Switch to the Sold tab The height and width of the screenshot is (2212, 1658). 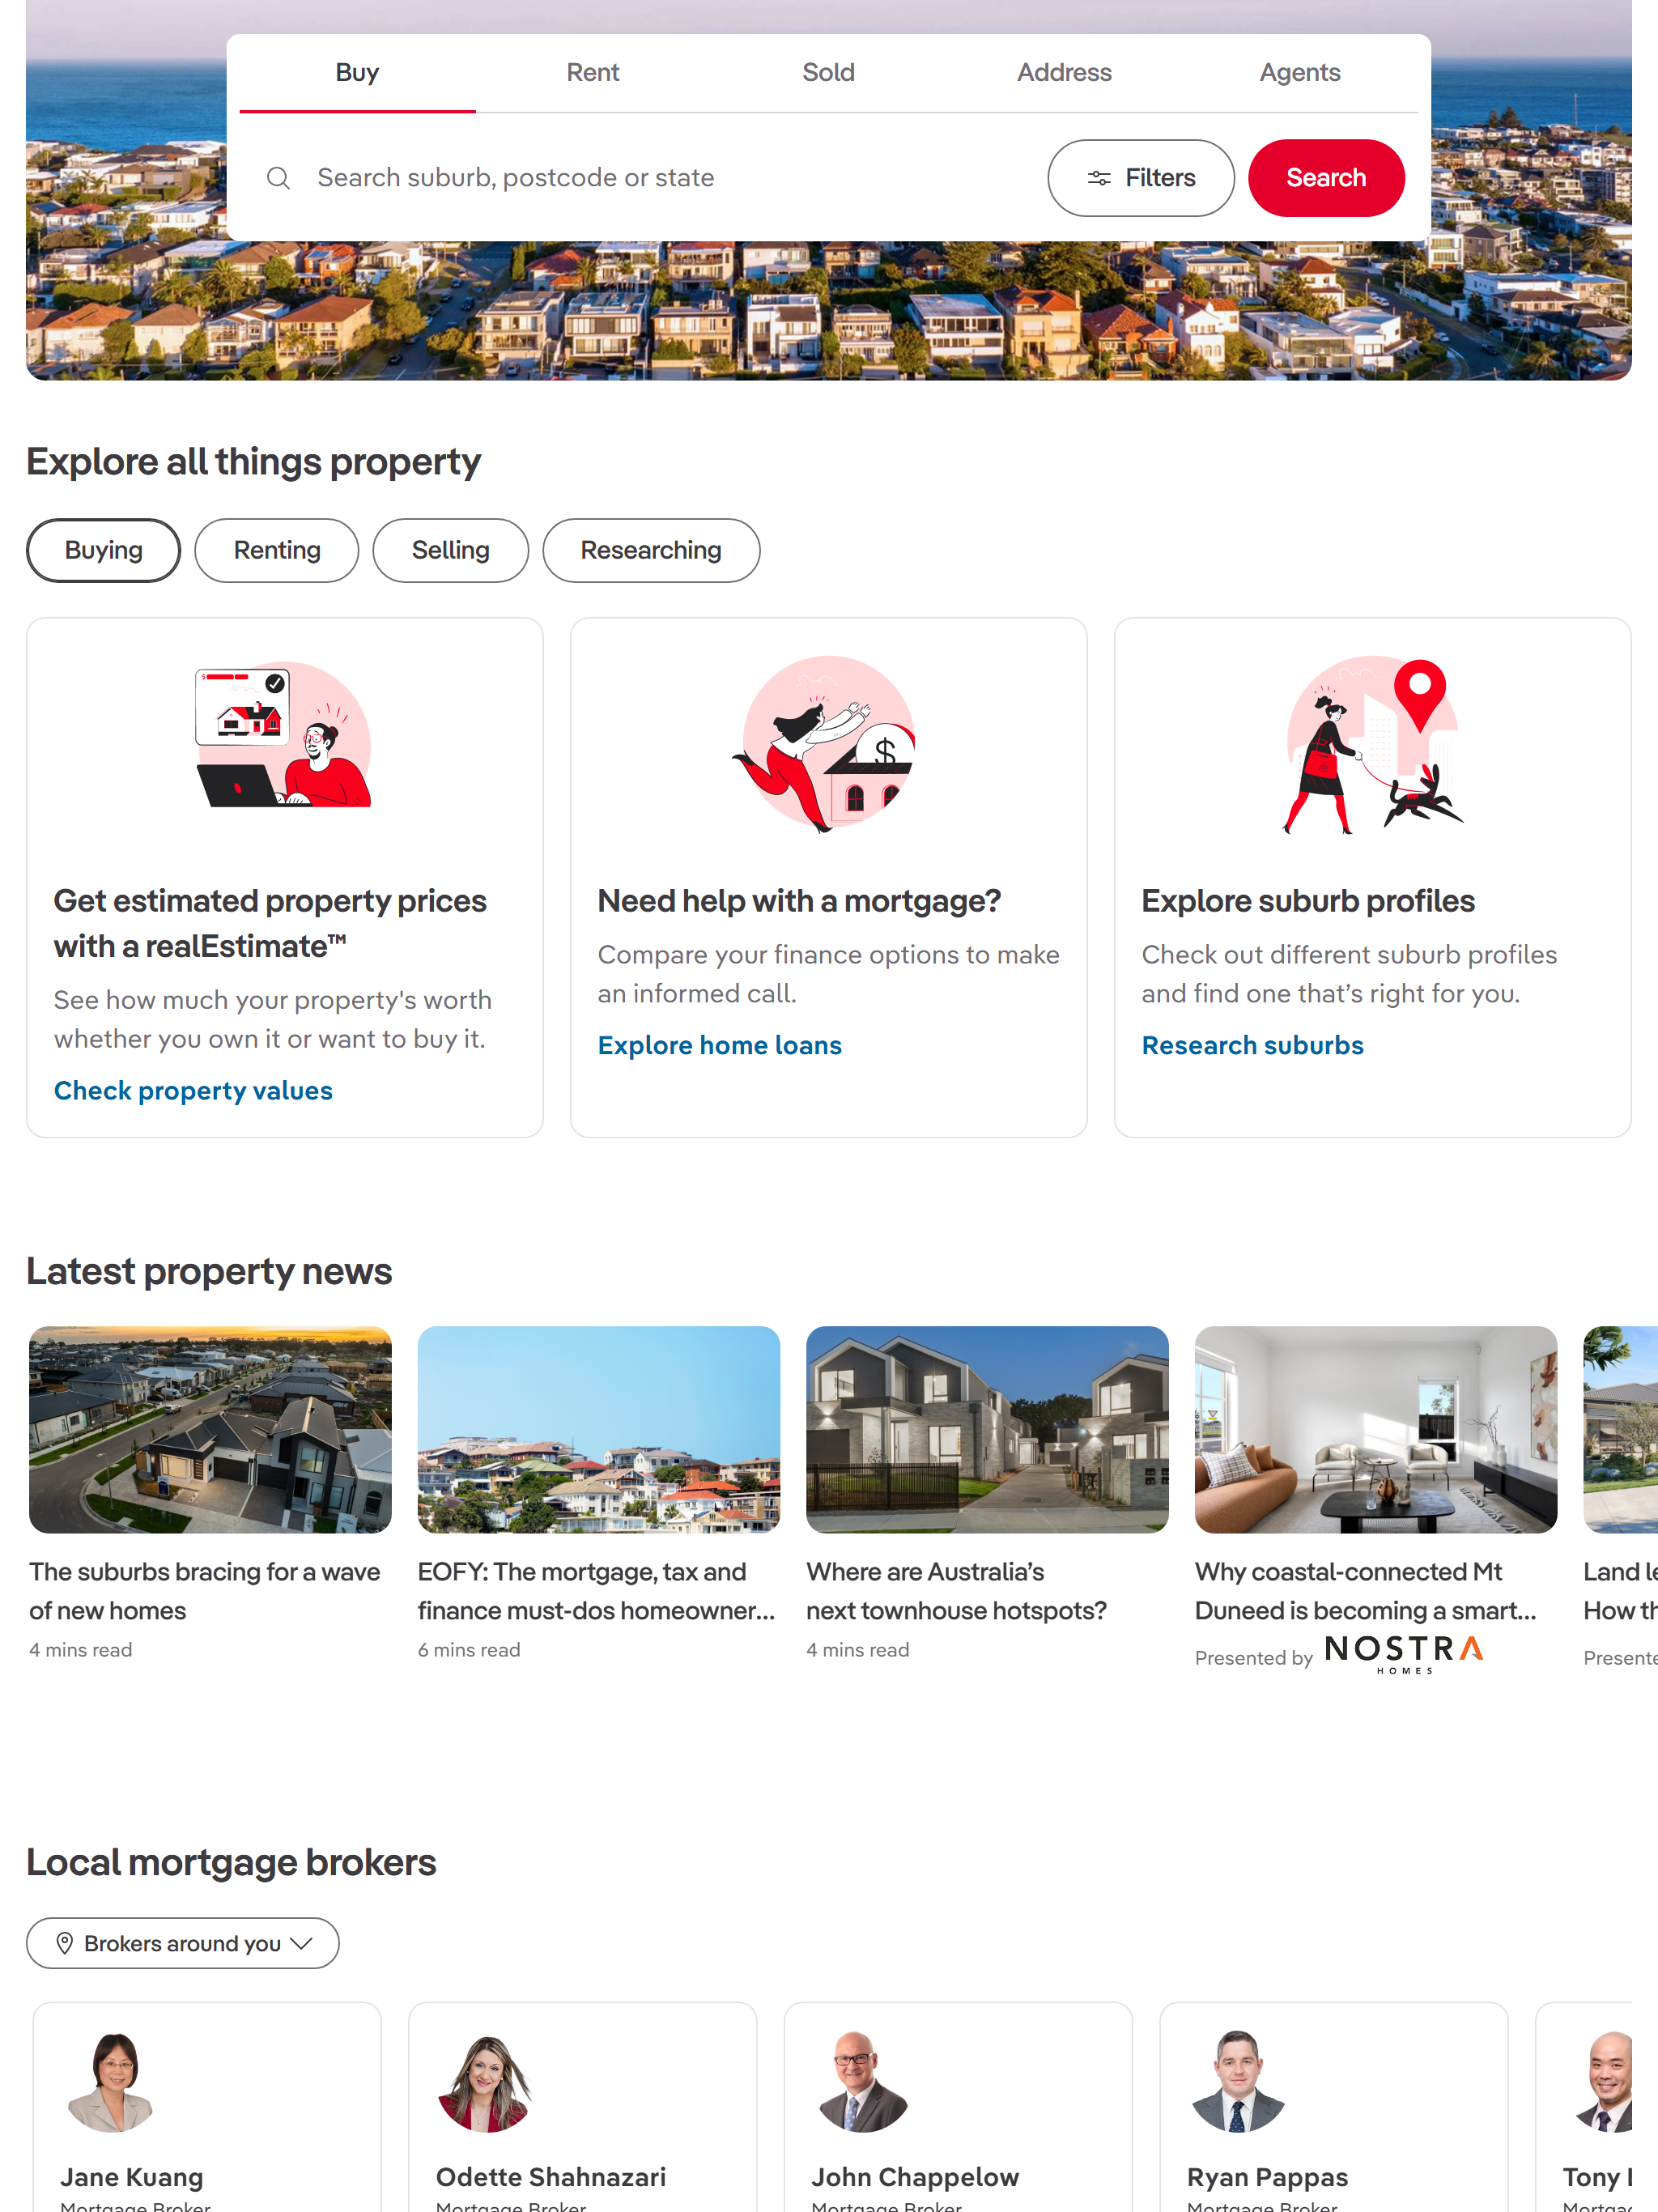829,73
